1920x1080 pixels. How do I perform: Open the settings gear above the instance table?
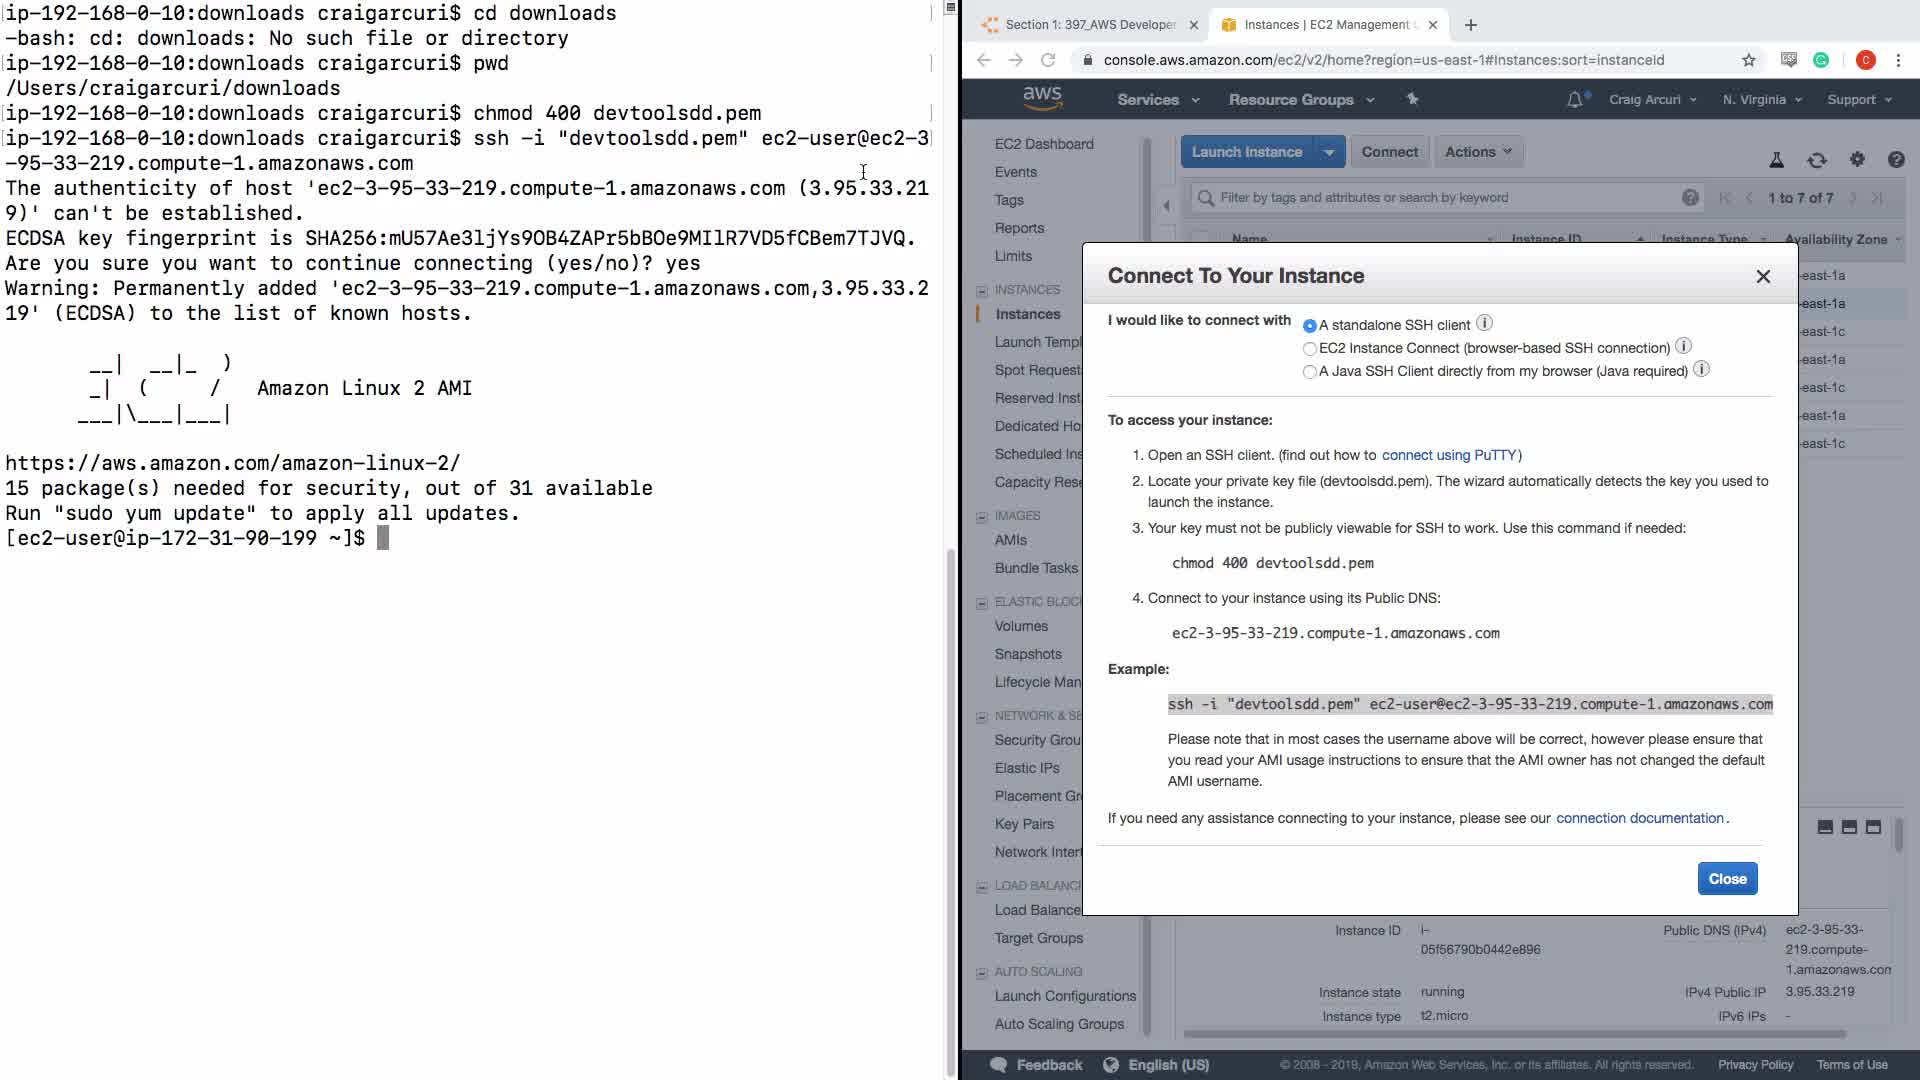pos(1857,160)
